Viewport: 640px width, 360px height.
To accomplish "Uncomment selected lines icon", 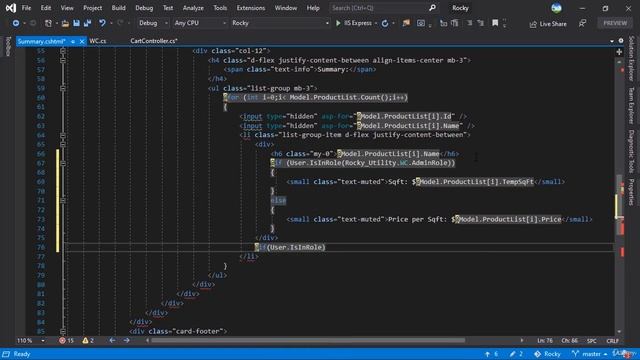I will pos(480,23).
